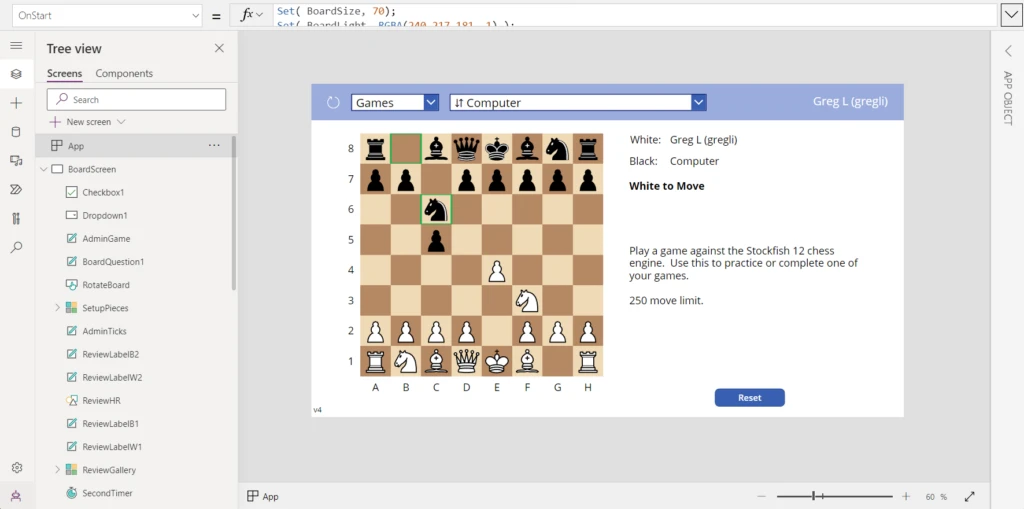This screenshot has height=509, width=1024.
Task: Click fit-to-window icon beside zoom percentage
Action: point(969,496)
